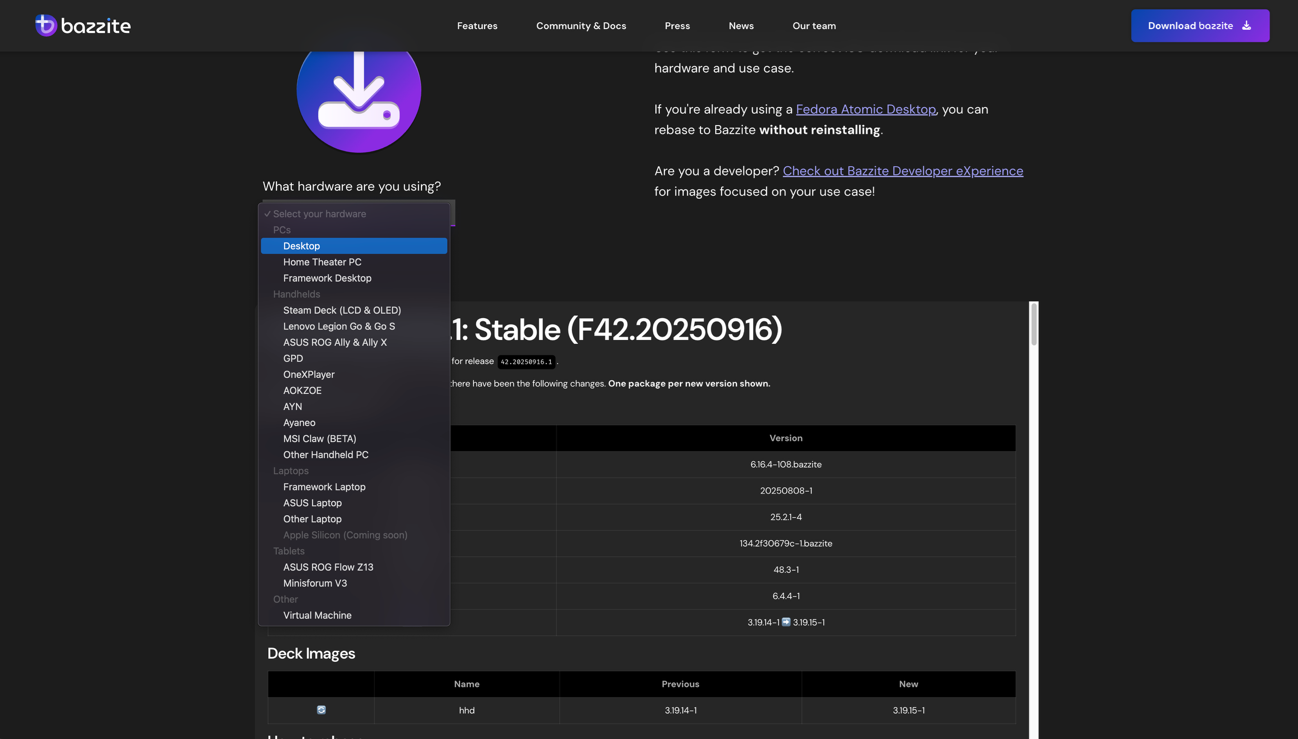Click the Download bazzite button
Image resolution: width=1298 pixels, height=739 pixels.
[1200, 26]
